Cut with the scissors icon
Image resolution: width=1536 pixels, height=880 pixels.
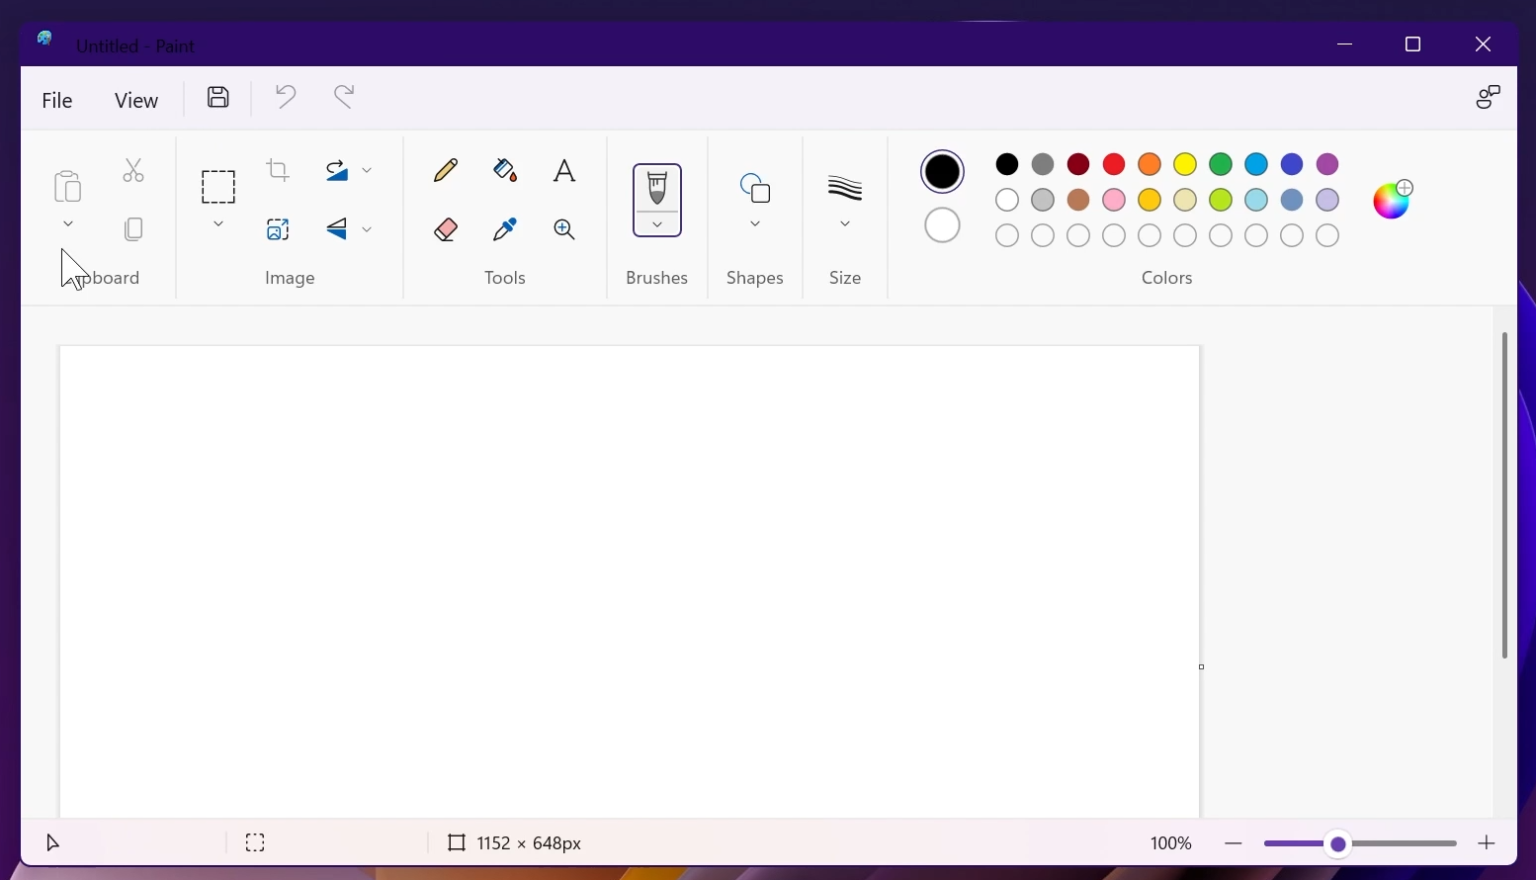(x=133, y=170)
